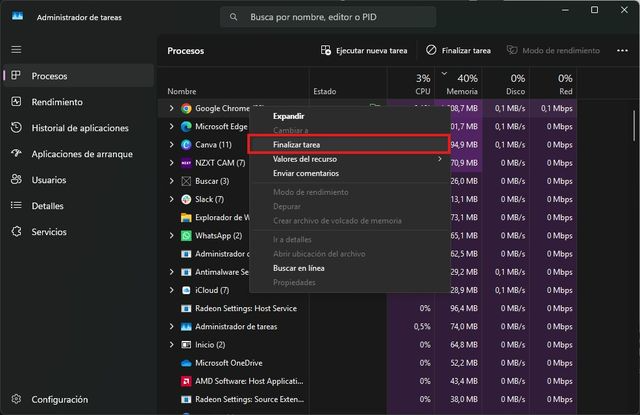Select Enviar comentarios in context menu

click(305, 173)
